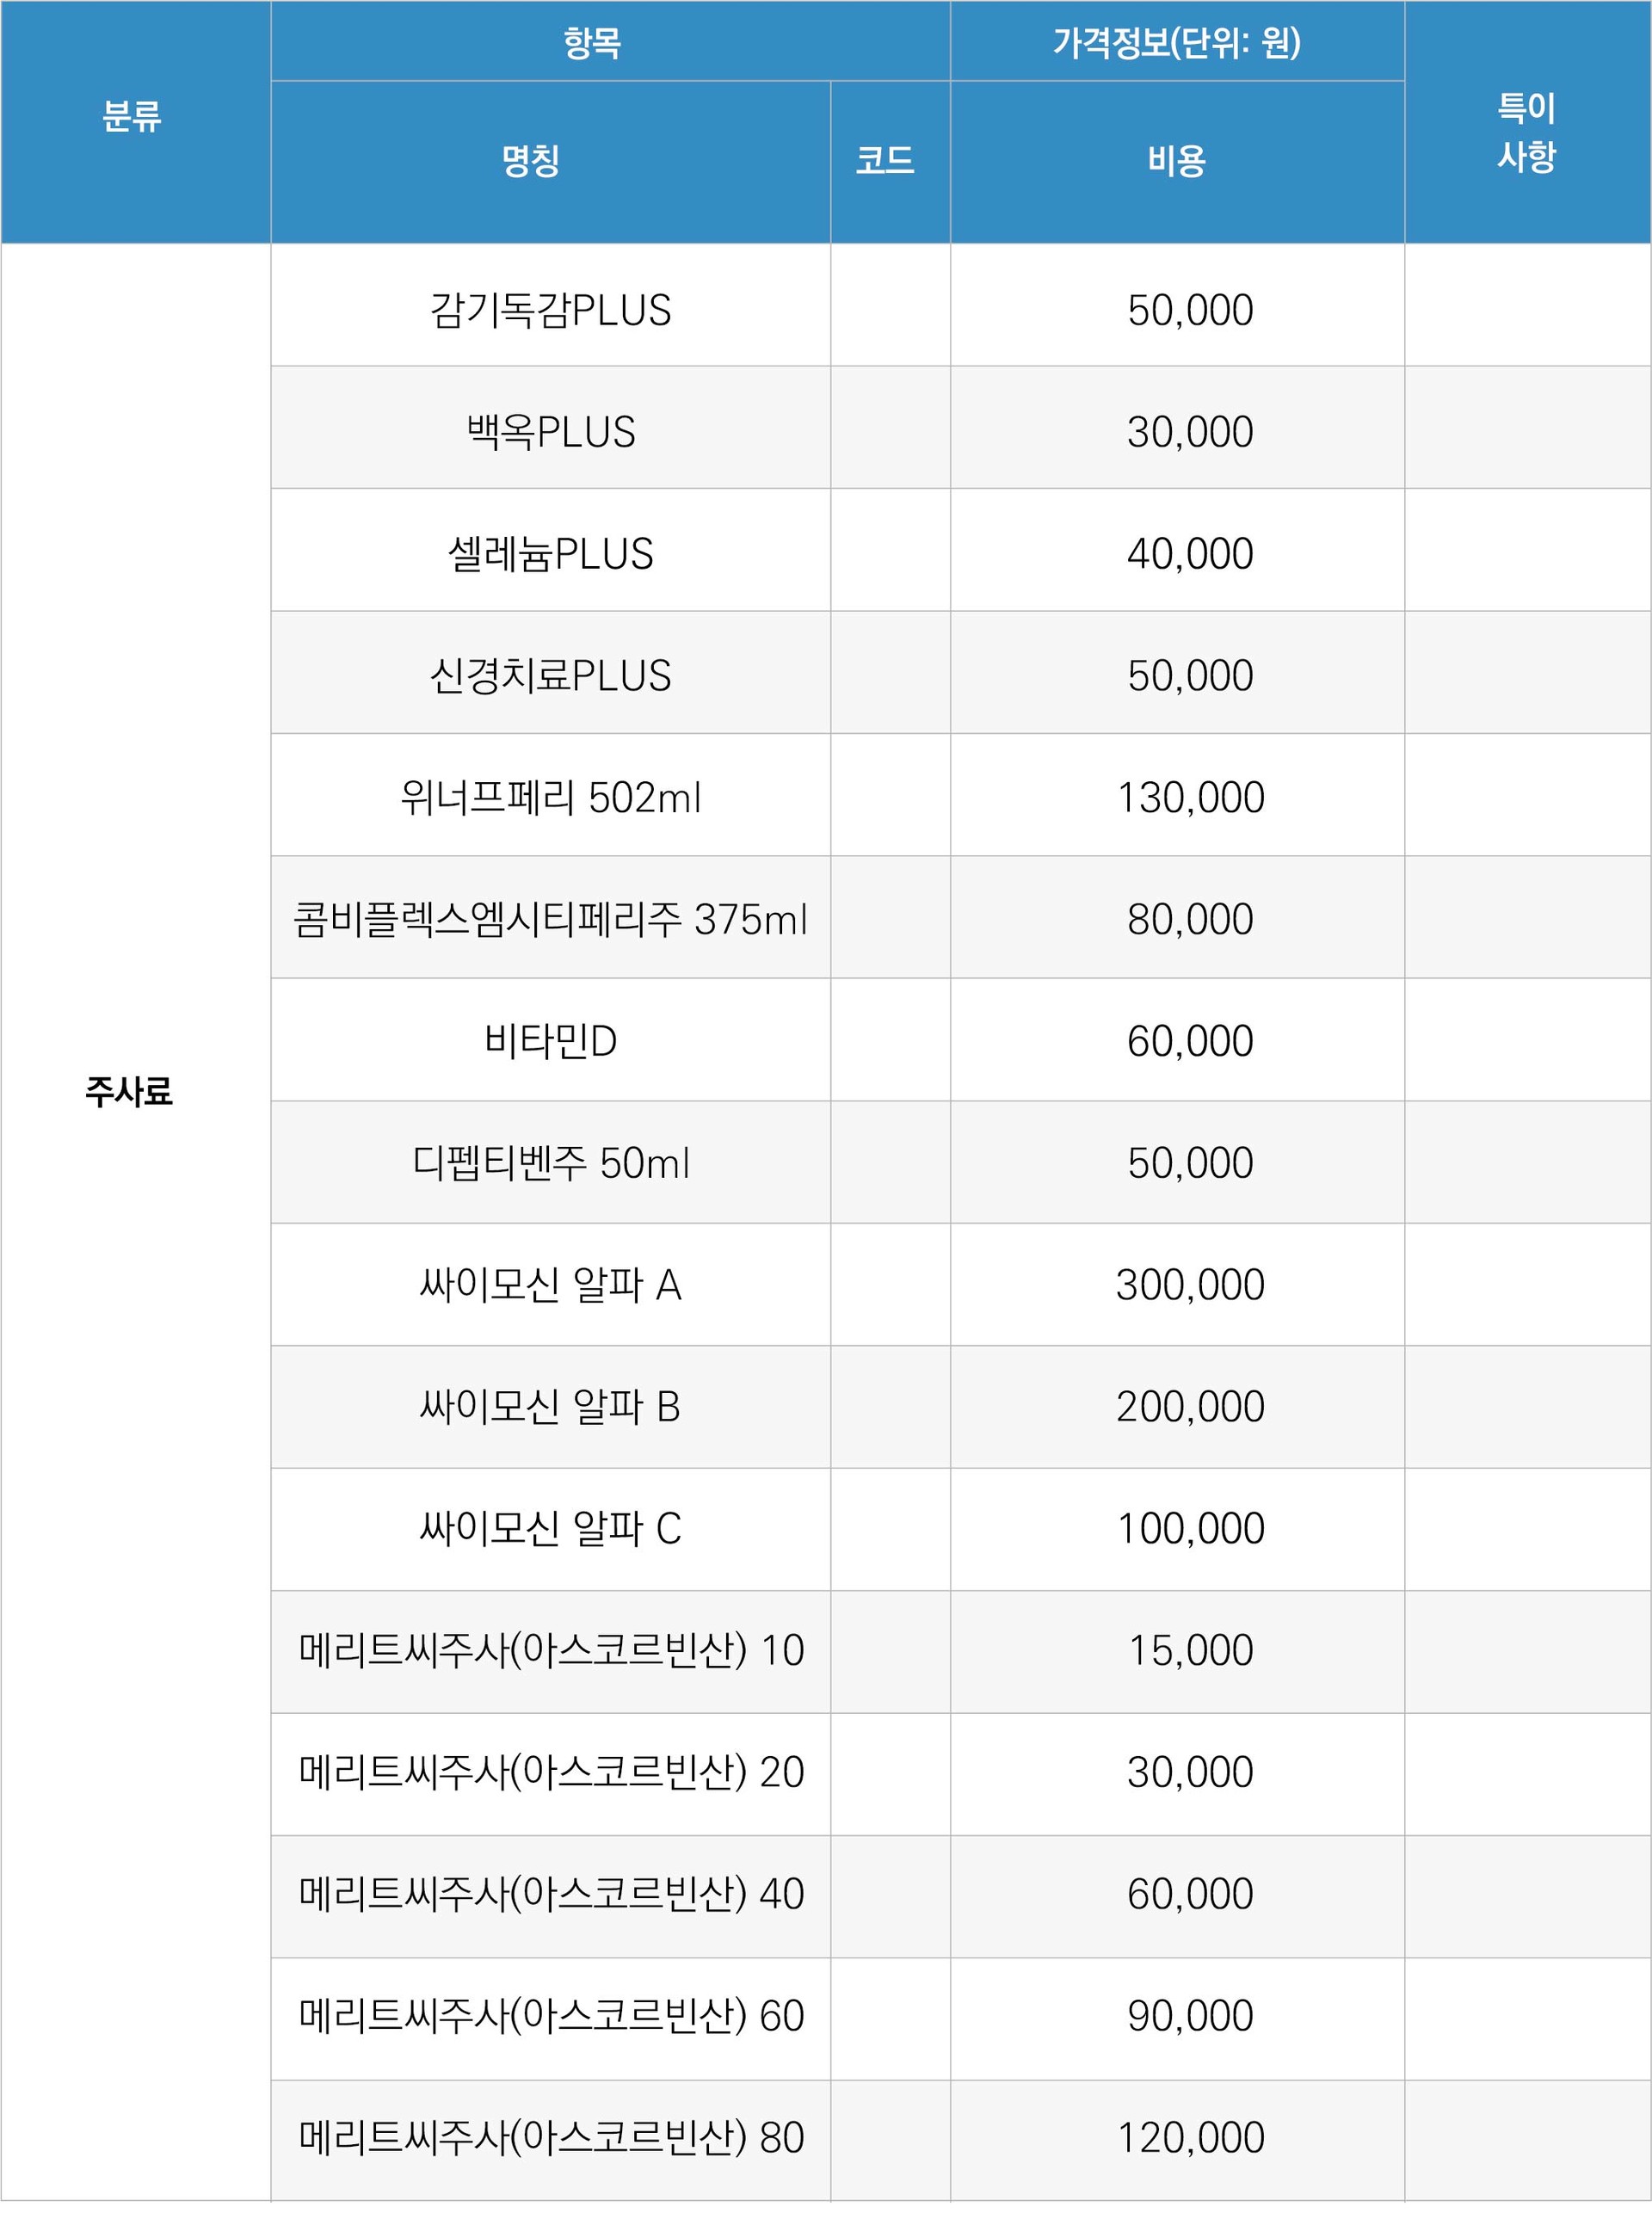1652x2219 pixels.
Task: Select the 백옥PLUS row name
Action: click(x=551, y=432)
